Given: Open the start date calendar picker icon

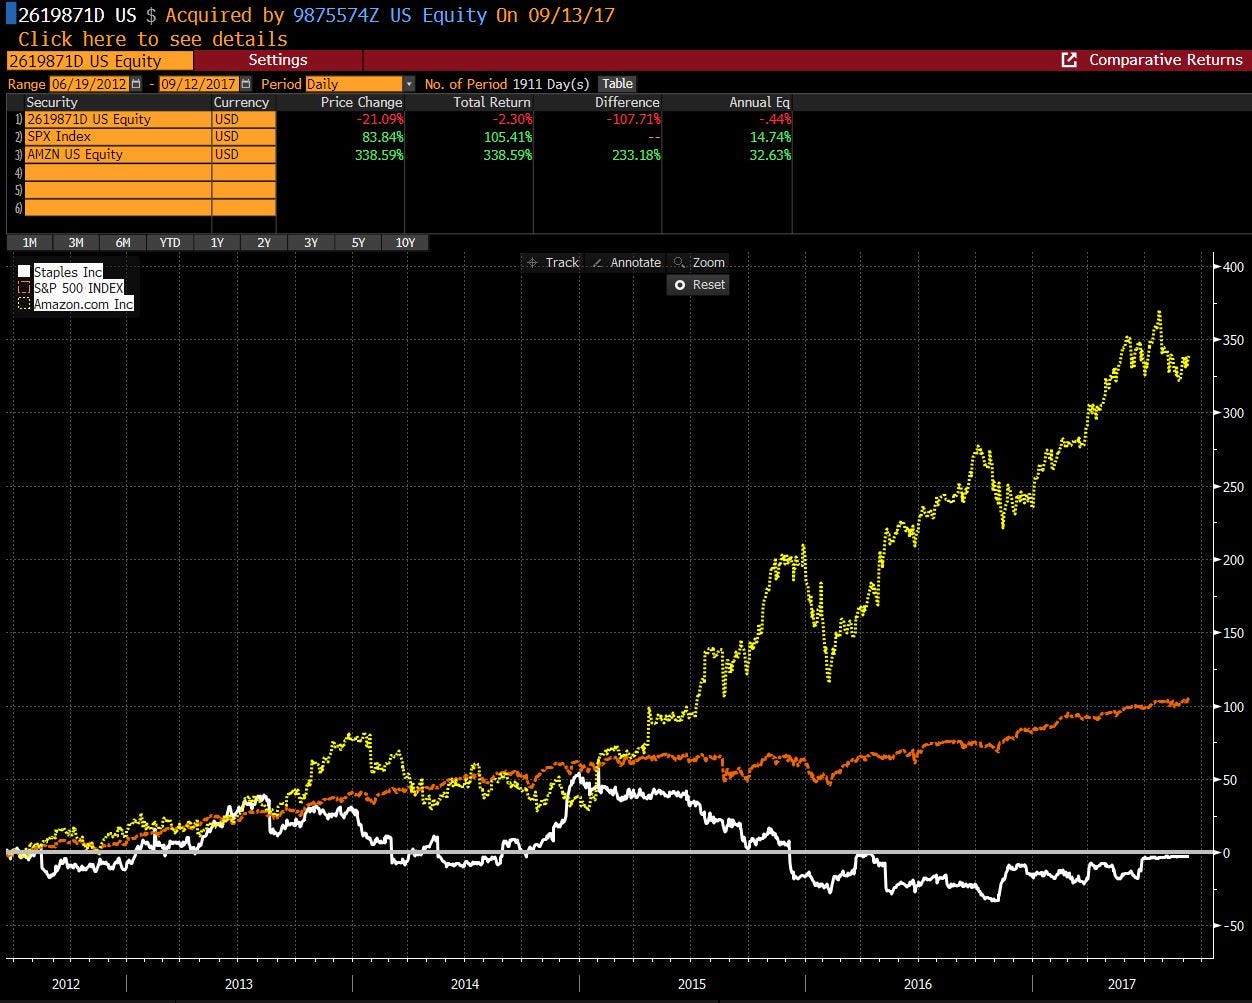Looking at the screenshot, I should [x=136, y=84].
